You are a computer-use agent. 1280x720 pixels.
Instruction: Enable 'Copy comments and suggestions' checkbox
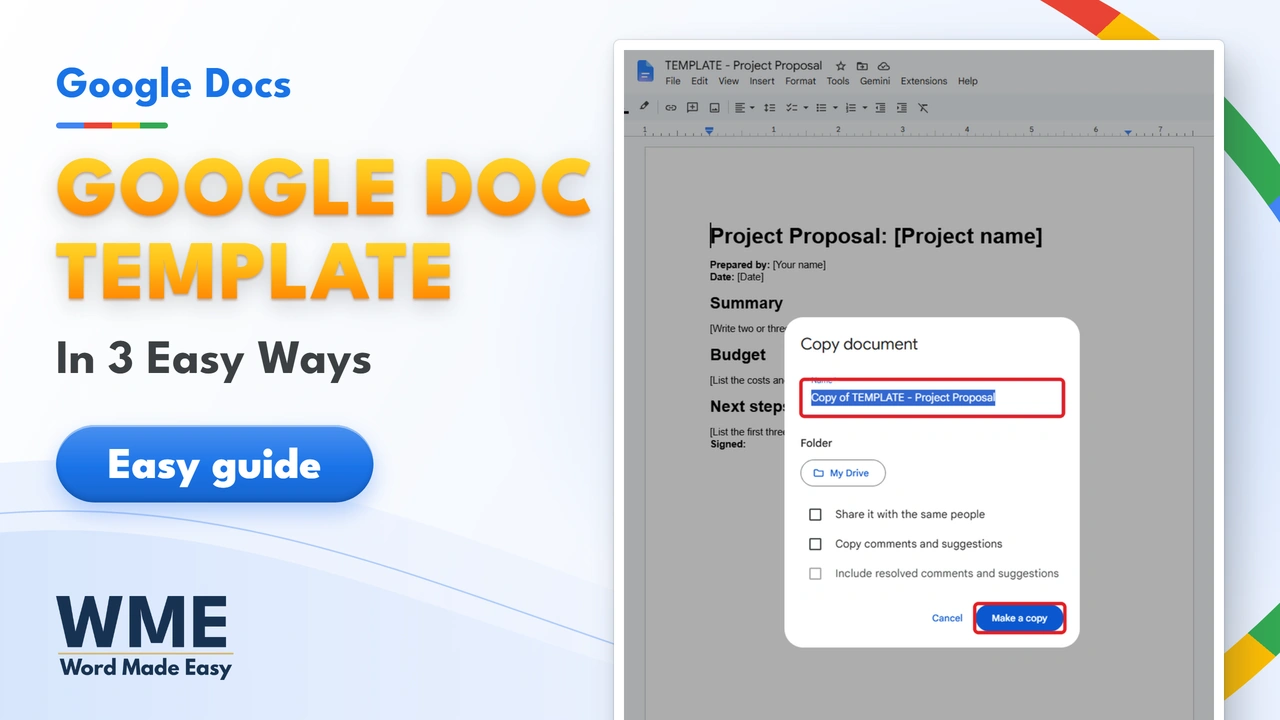coord(815,544)
